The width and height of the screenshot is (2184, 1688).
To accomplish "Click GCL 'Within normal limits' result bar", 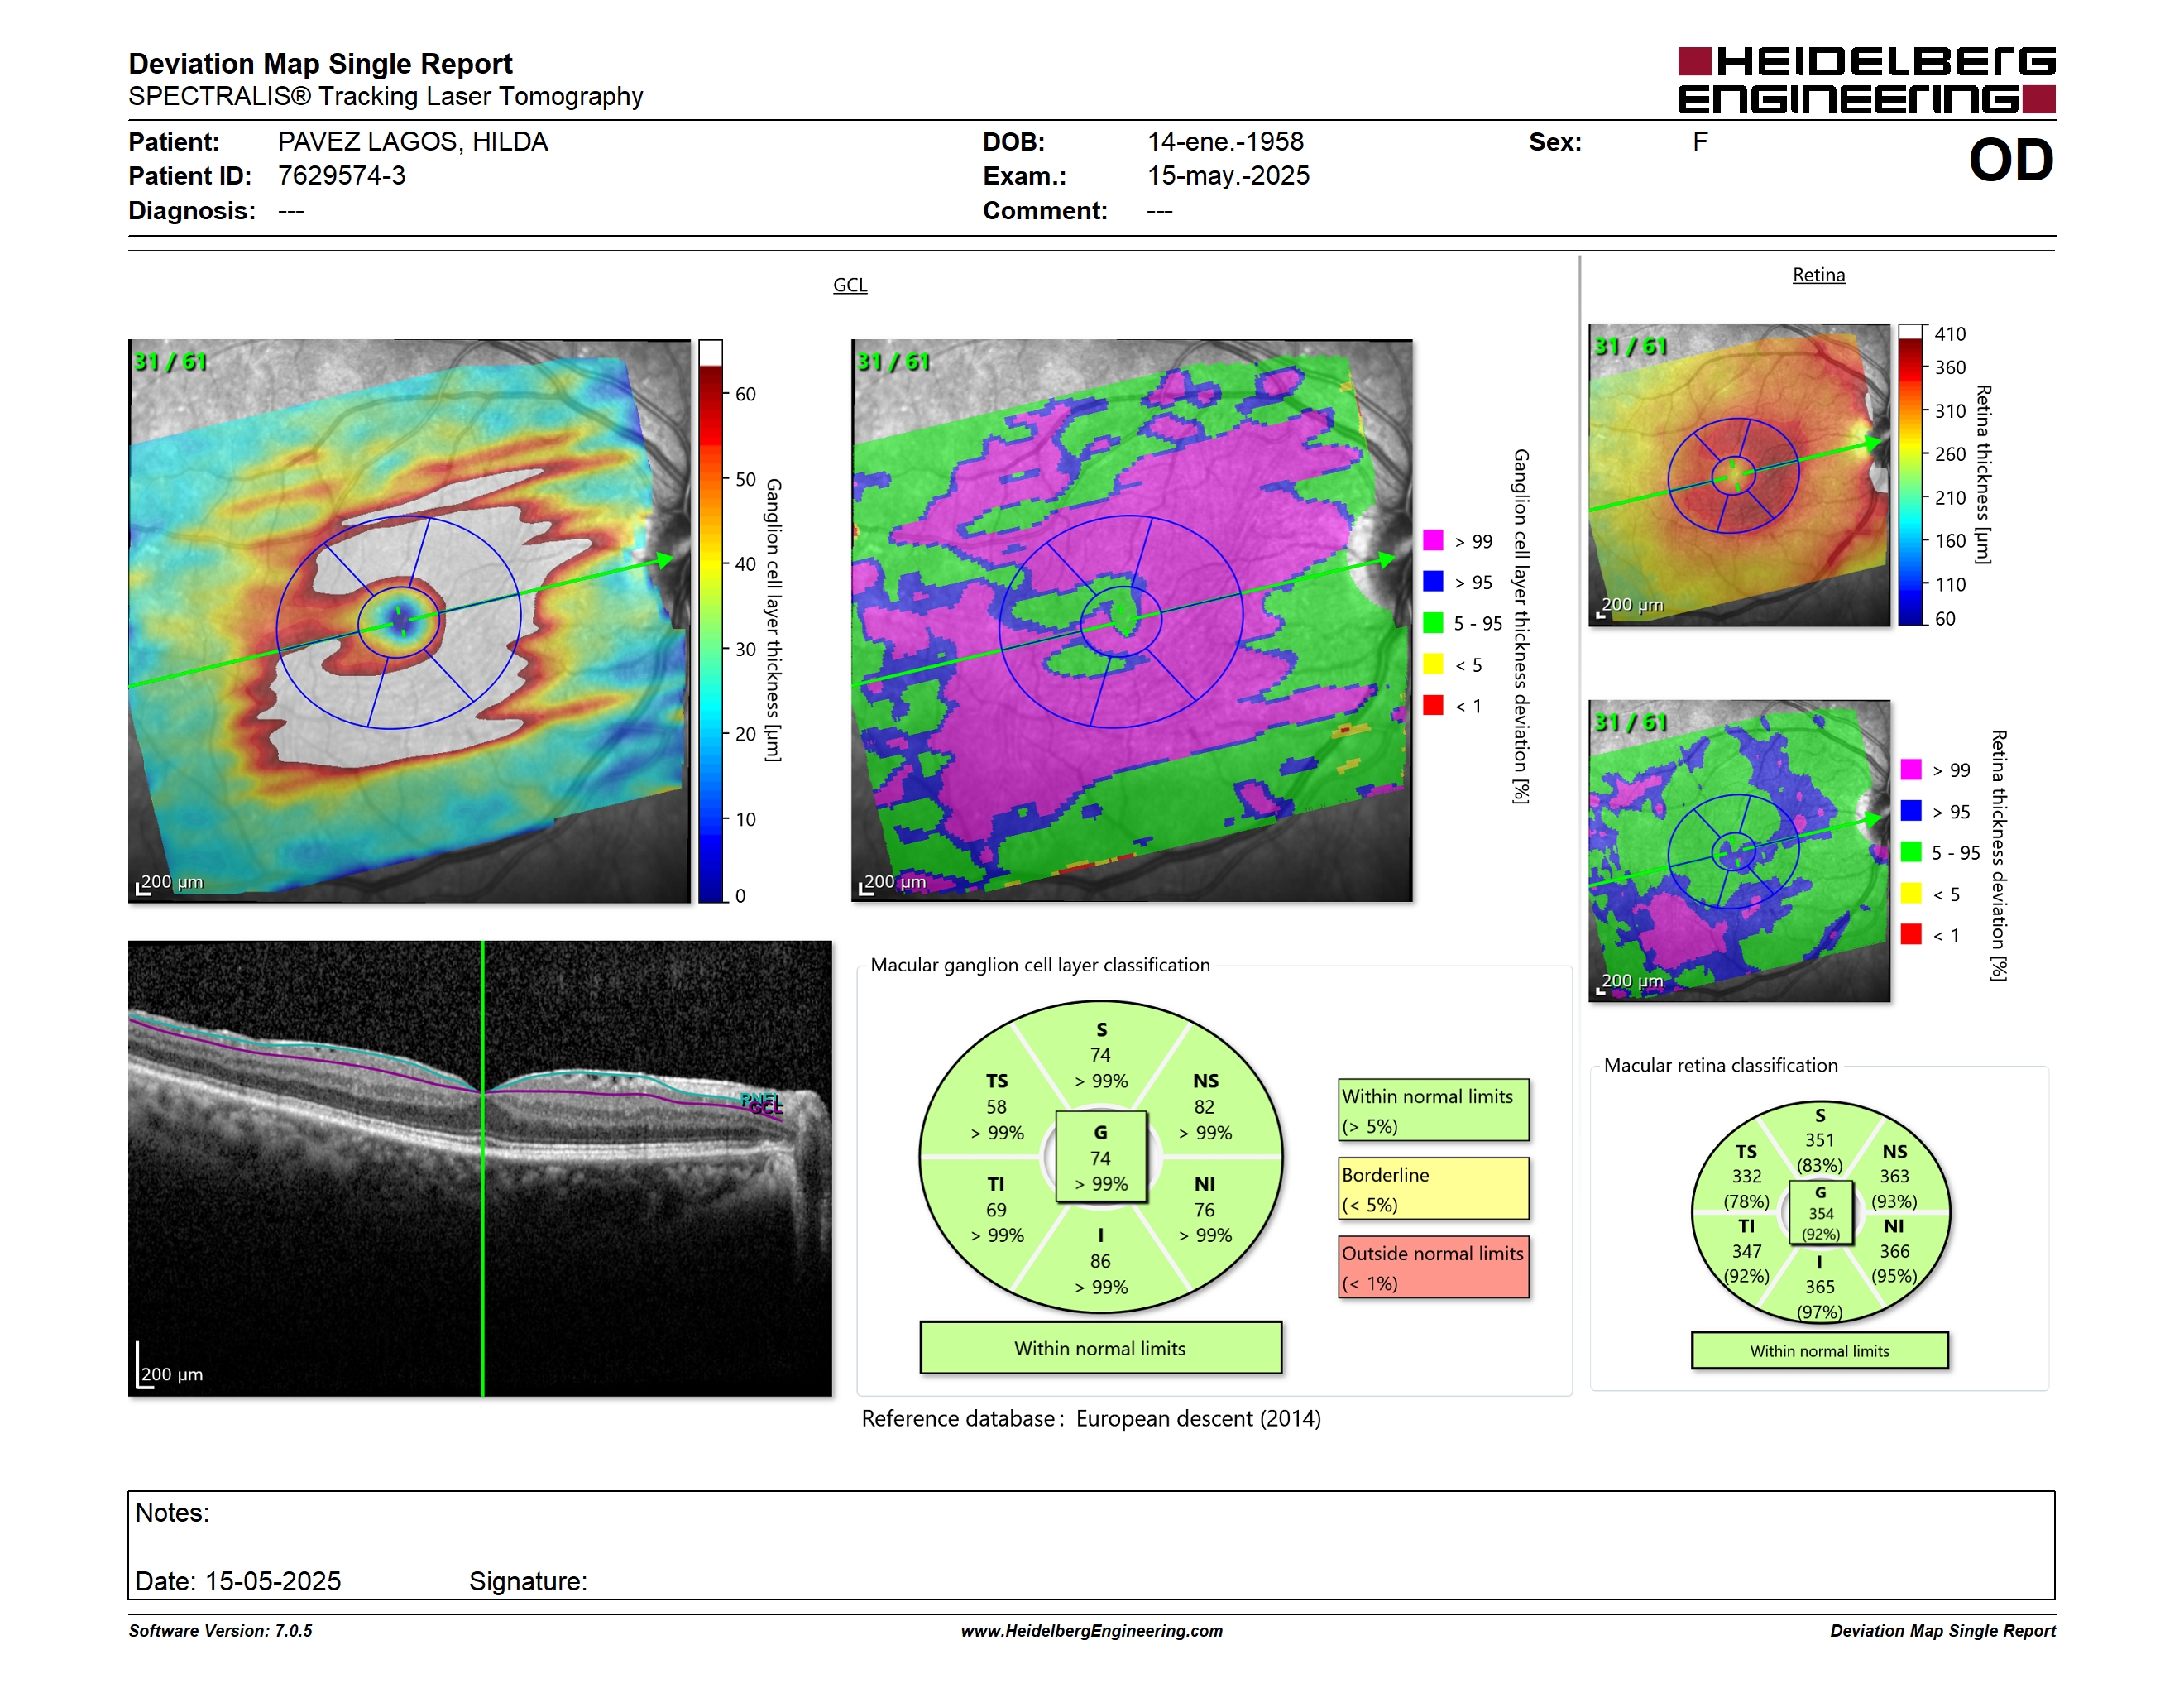I will [1100, 1348].
